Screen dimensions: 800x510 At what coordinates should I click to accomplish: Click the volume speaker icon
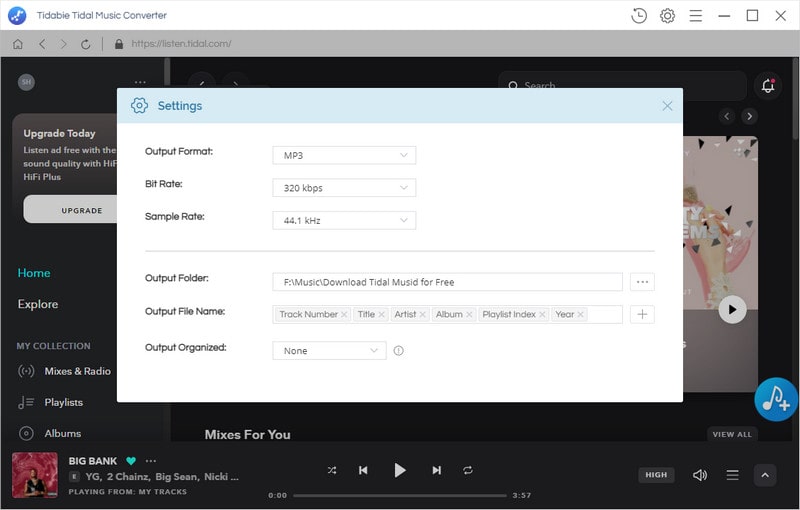pyautogui.click(x=700, y=475)
